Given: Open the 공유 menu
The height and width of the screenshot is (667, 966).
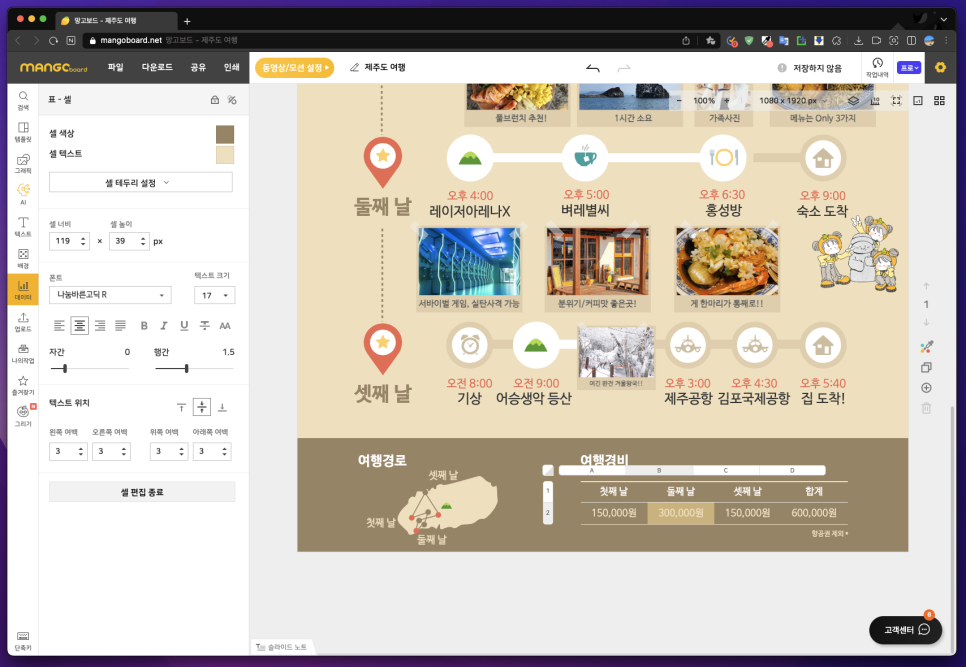Looking at the screenshot, I should point(198,67).
